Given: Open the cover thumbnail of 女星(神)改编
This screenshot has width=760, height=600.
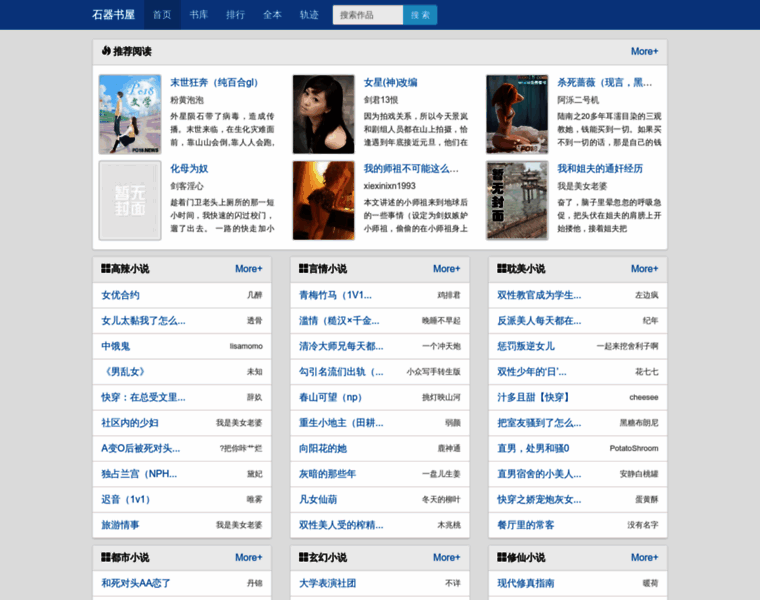Looking at the screenshot, I should [323, 114].
